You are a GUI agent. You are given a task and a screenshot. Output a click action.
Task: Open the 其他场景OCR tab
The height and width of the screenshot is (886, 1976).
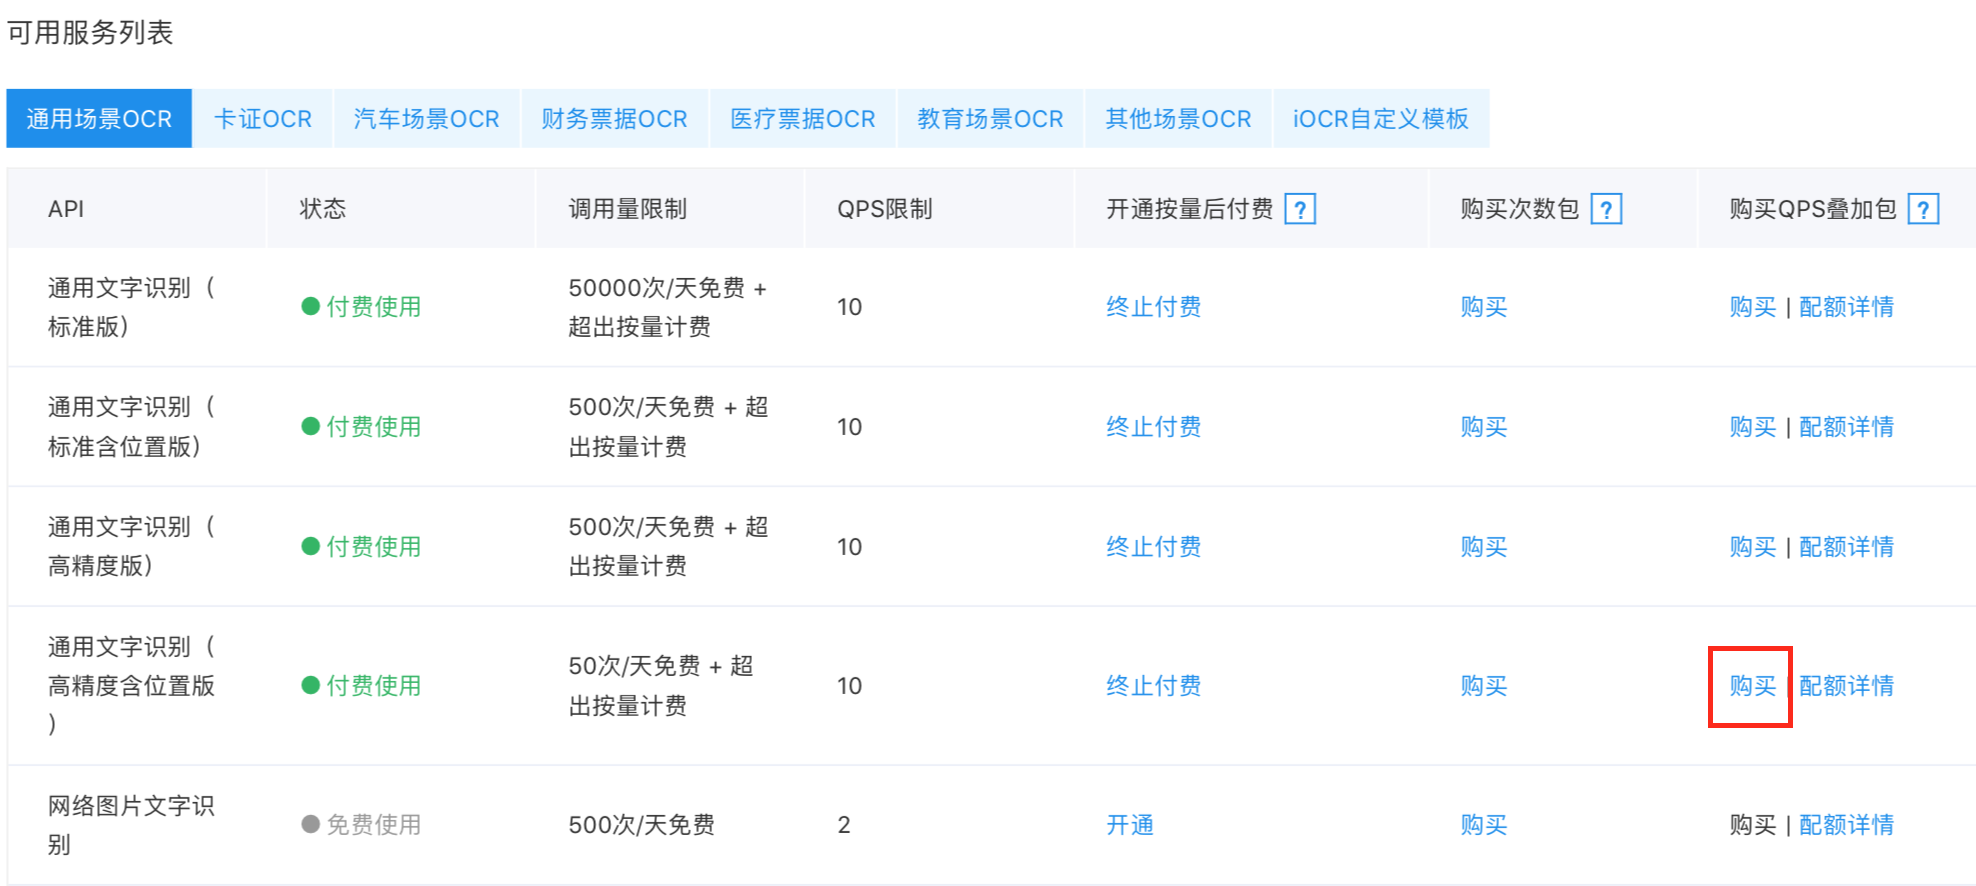coord(1179,119)
